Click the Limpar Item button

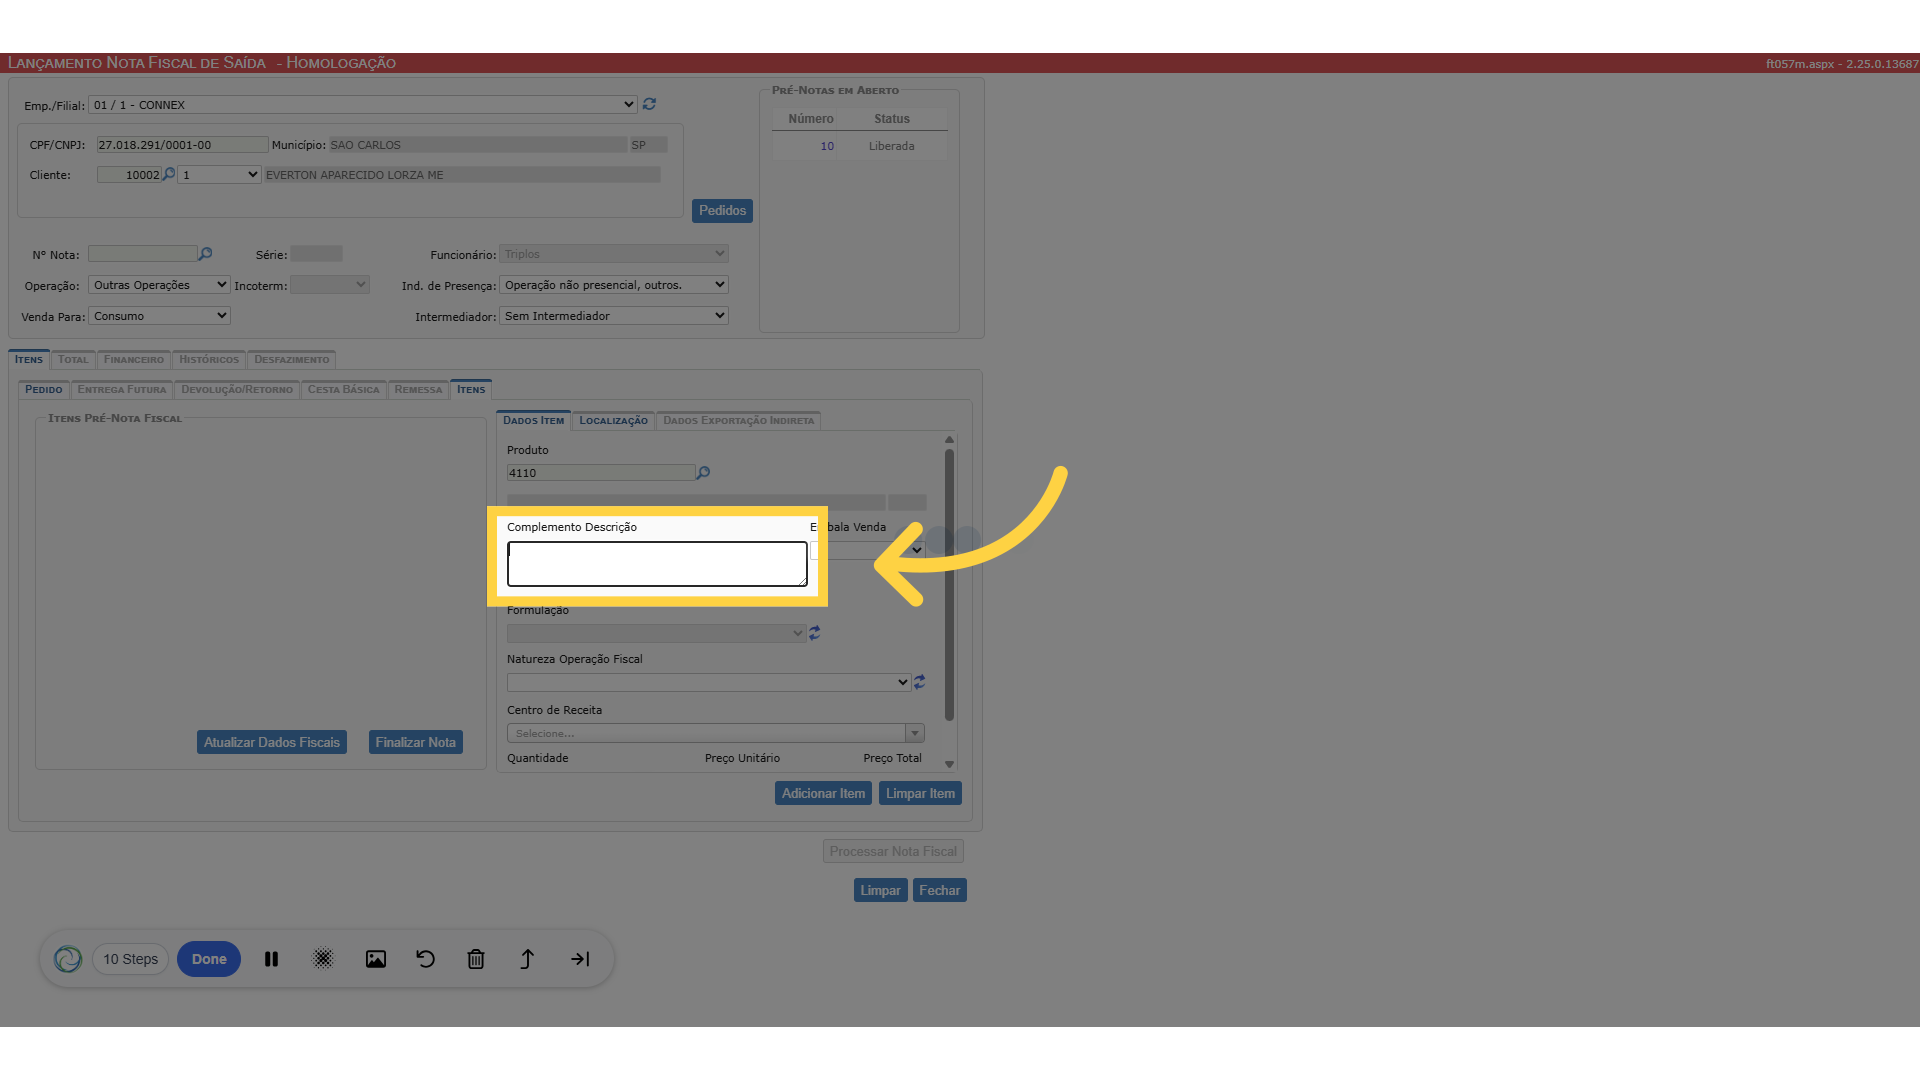(920, 793)
